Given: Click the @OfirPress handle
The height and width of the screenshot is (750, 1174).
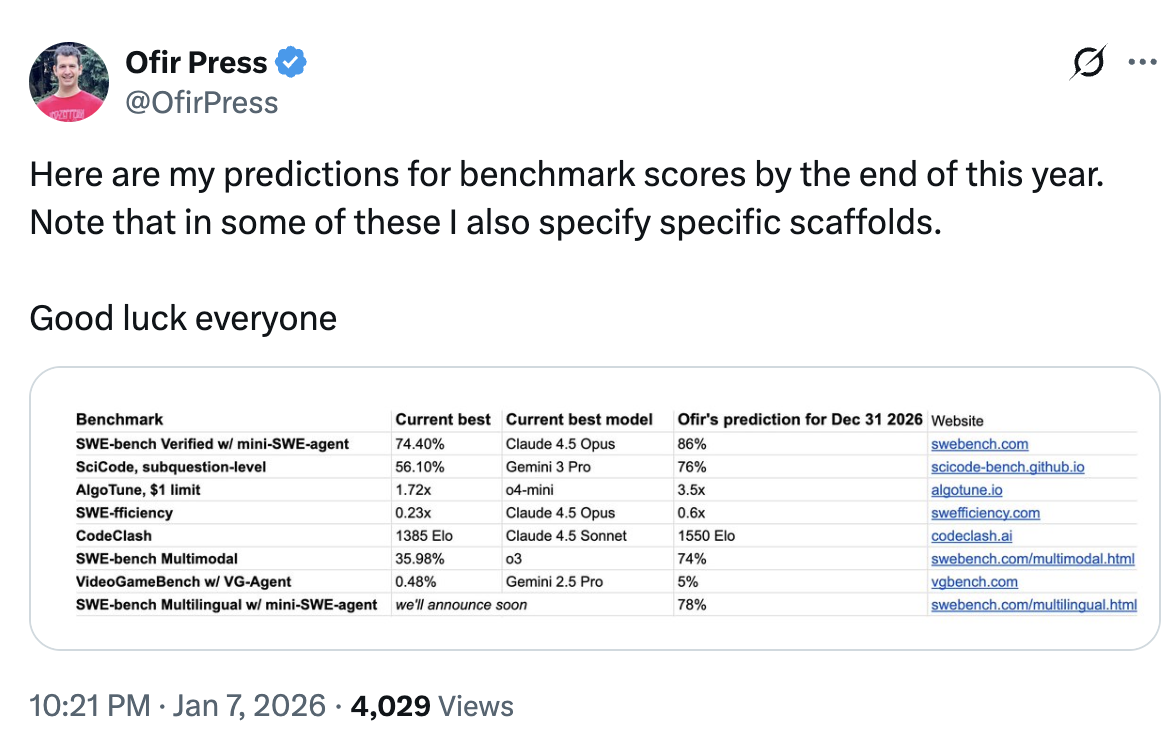Looking at the screenshot, I should click(202, 102).
